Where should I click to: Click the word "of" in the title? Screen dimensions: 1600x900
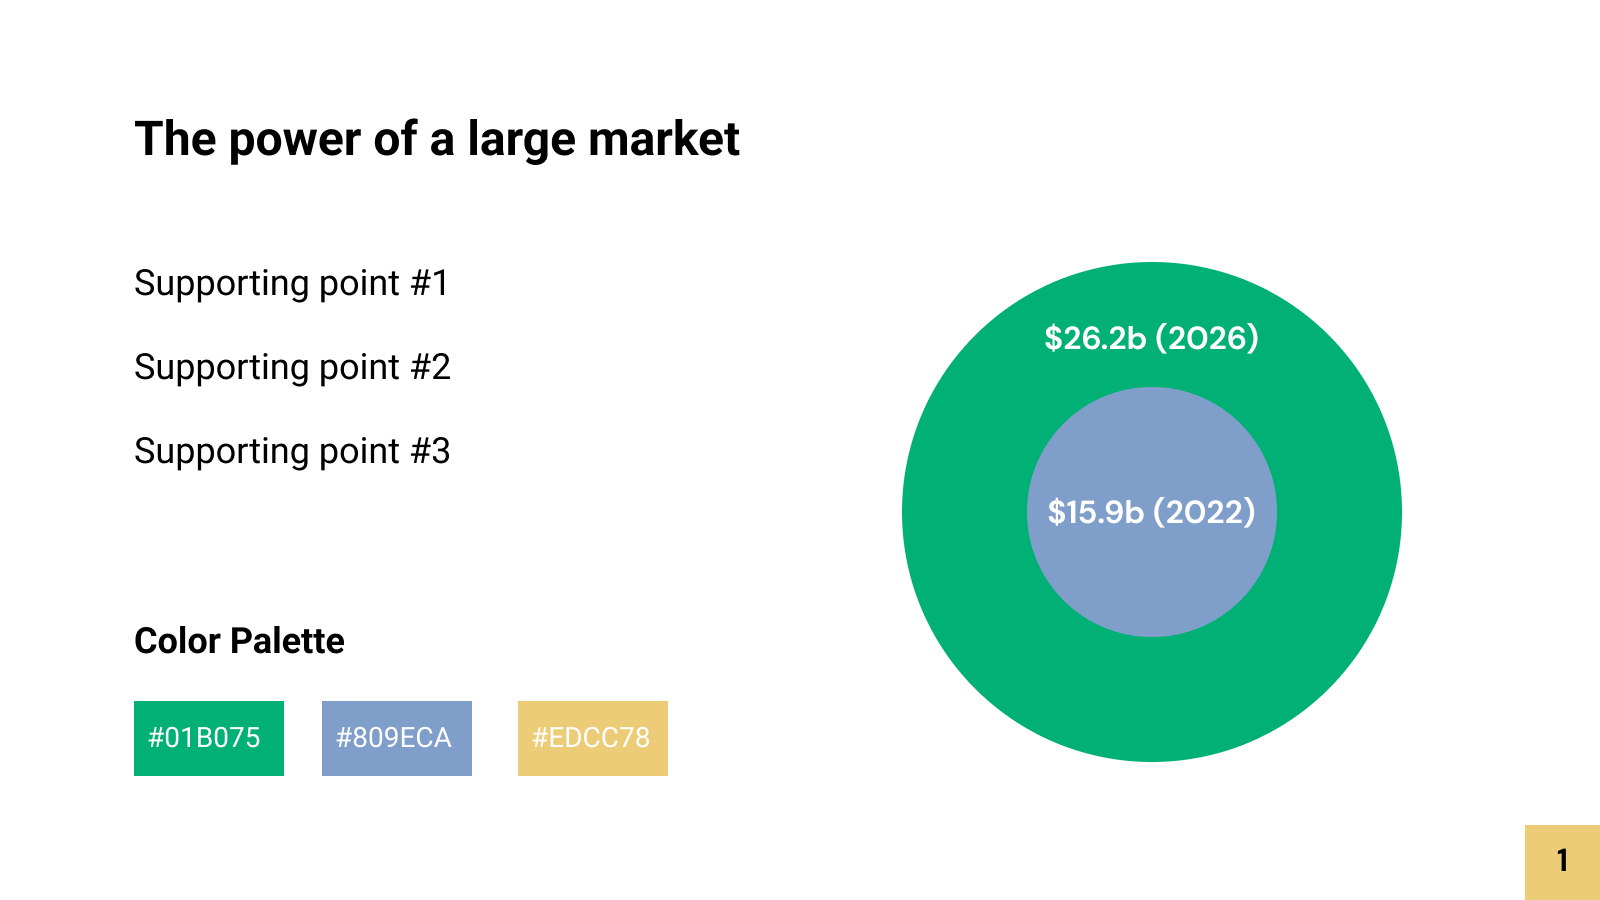click(395, 139)
